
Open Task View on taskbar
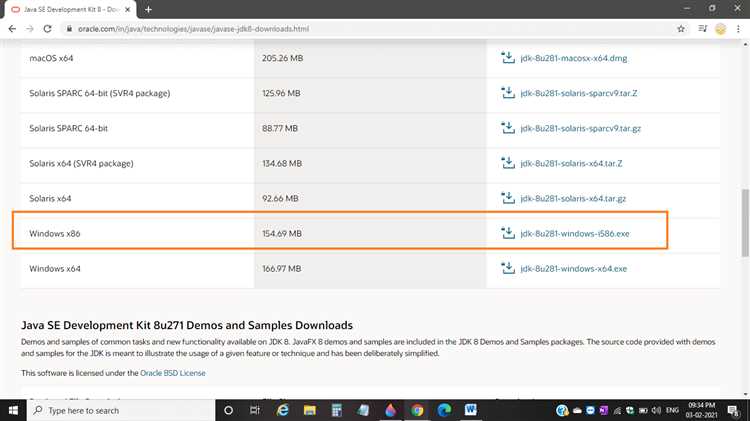click(255, 410)
